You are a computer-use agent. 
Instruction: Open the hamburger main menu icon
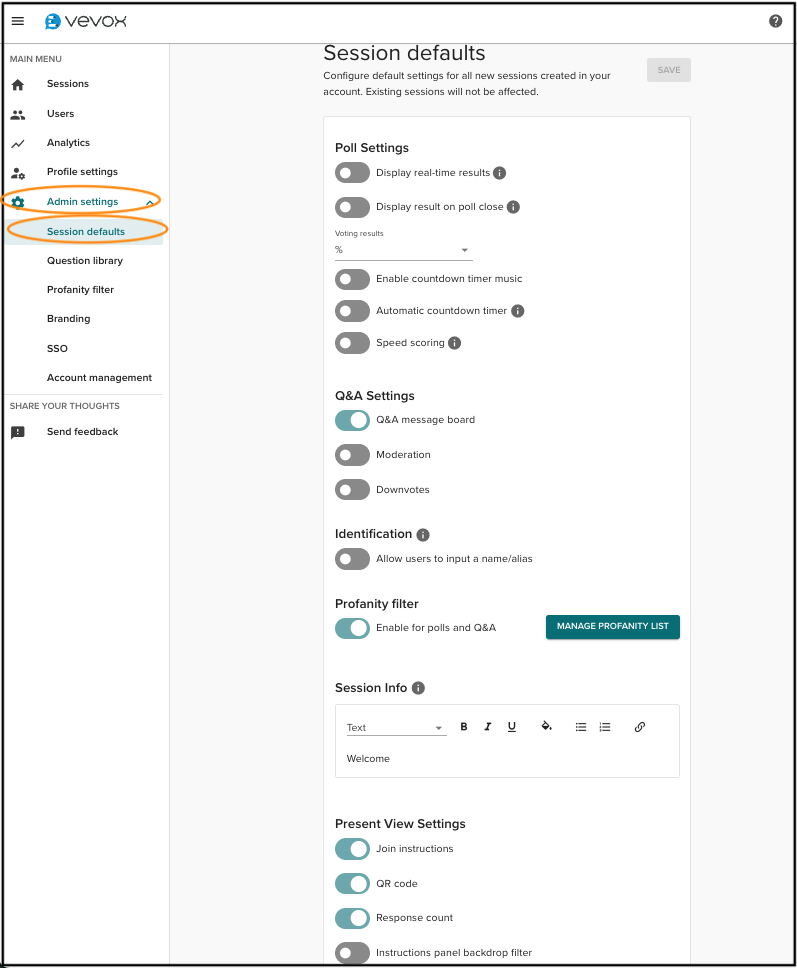[x=18, y=21]
